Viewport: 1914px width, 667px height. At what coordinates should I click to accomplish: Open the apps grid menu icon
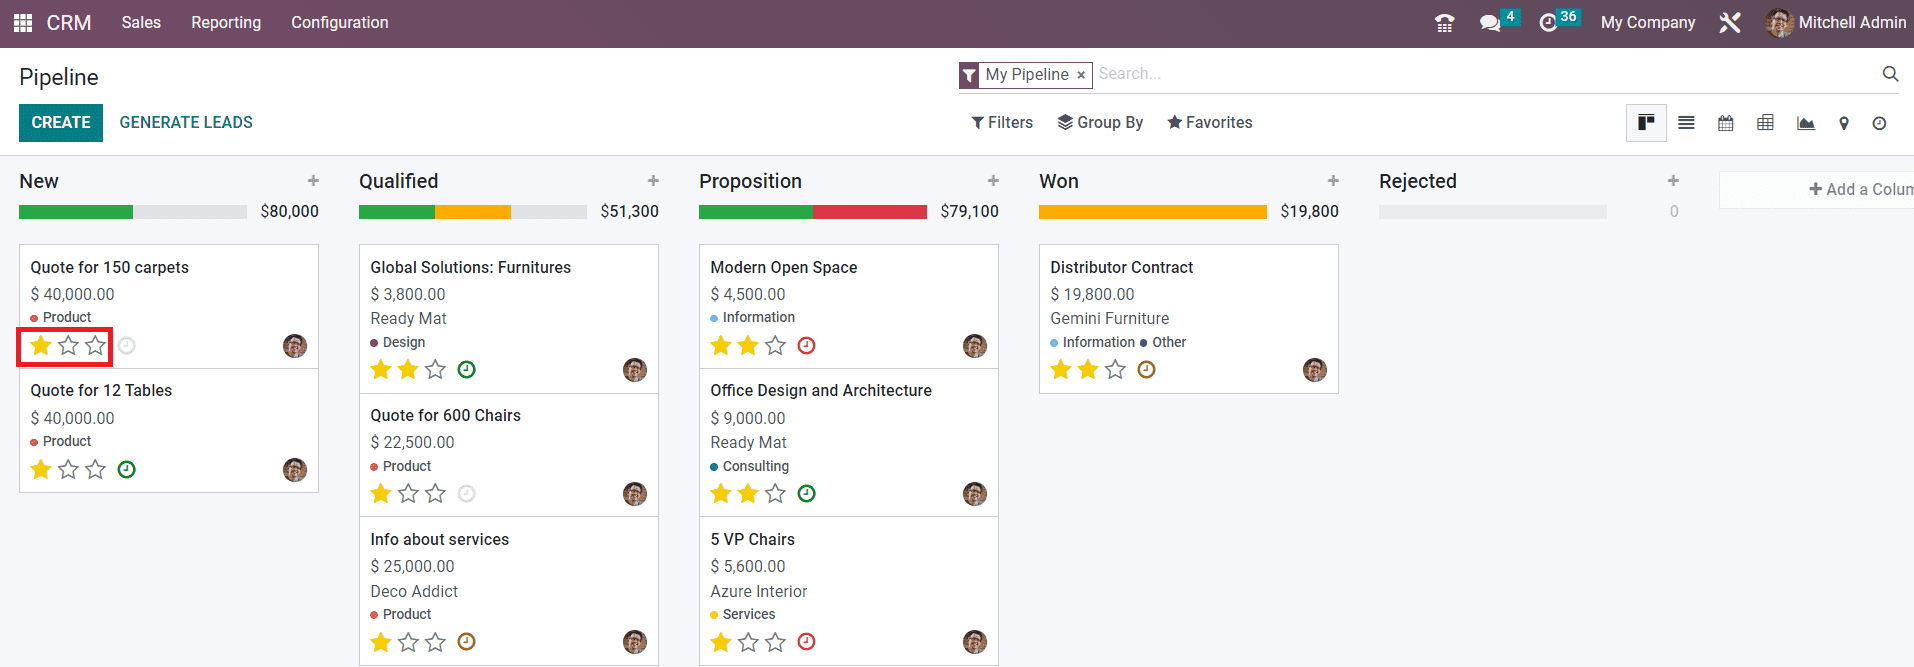click(x=22, y=22)
